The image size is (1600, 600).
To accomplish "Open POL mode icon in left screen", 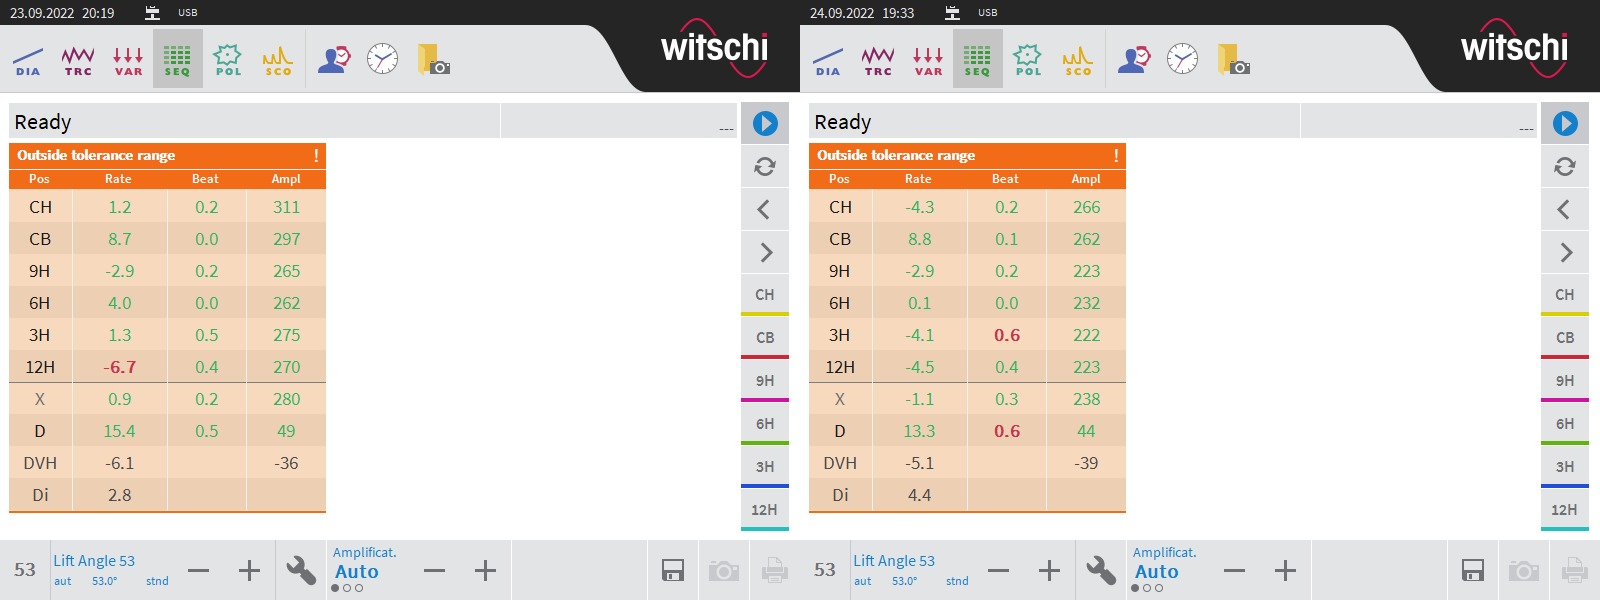I will tap(228, 60).
